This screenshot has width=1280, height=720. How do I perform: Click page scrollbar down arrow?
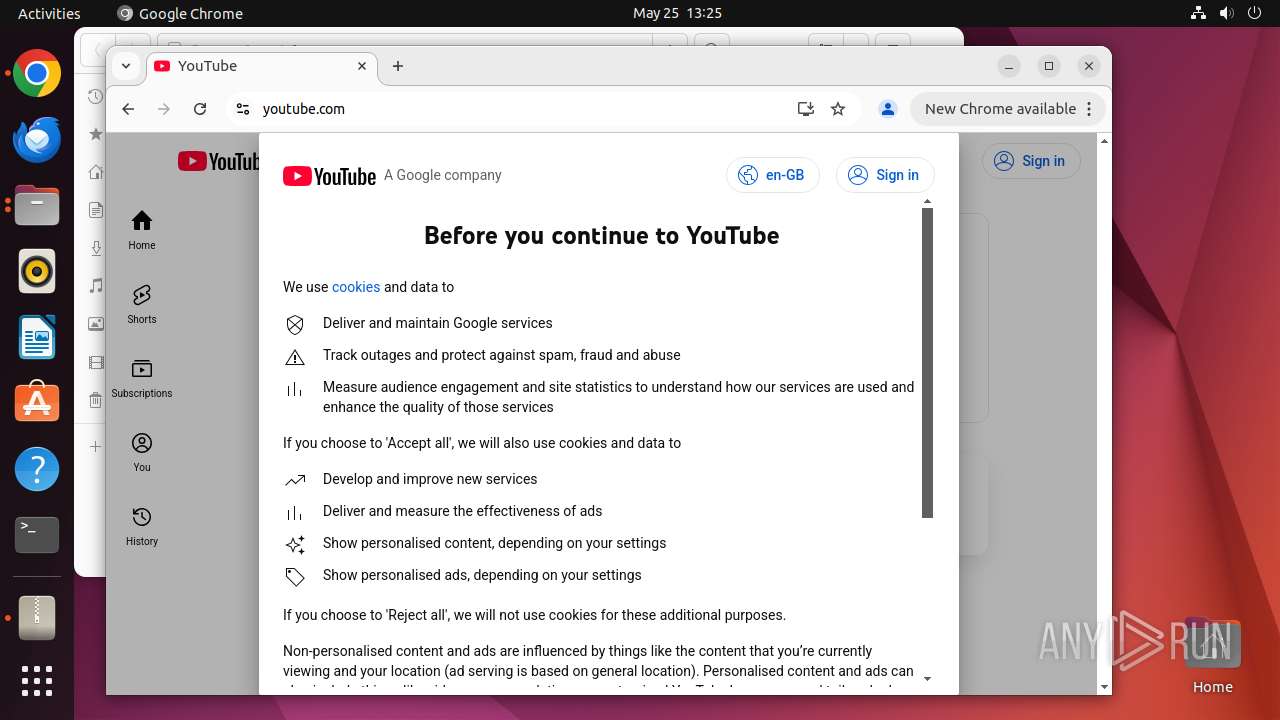(x=1104, y=687)
